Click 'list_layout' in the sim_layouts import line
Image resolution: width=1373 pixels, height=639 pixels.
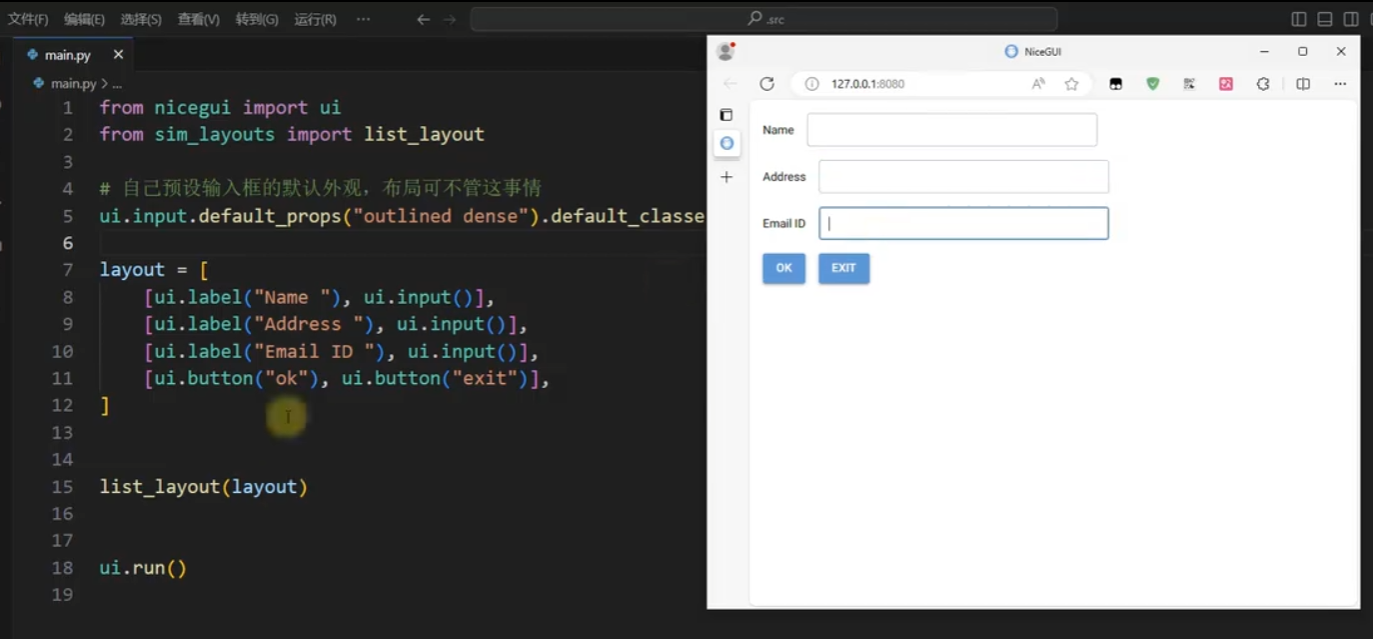tap(424, 134)
